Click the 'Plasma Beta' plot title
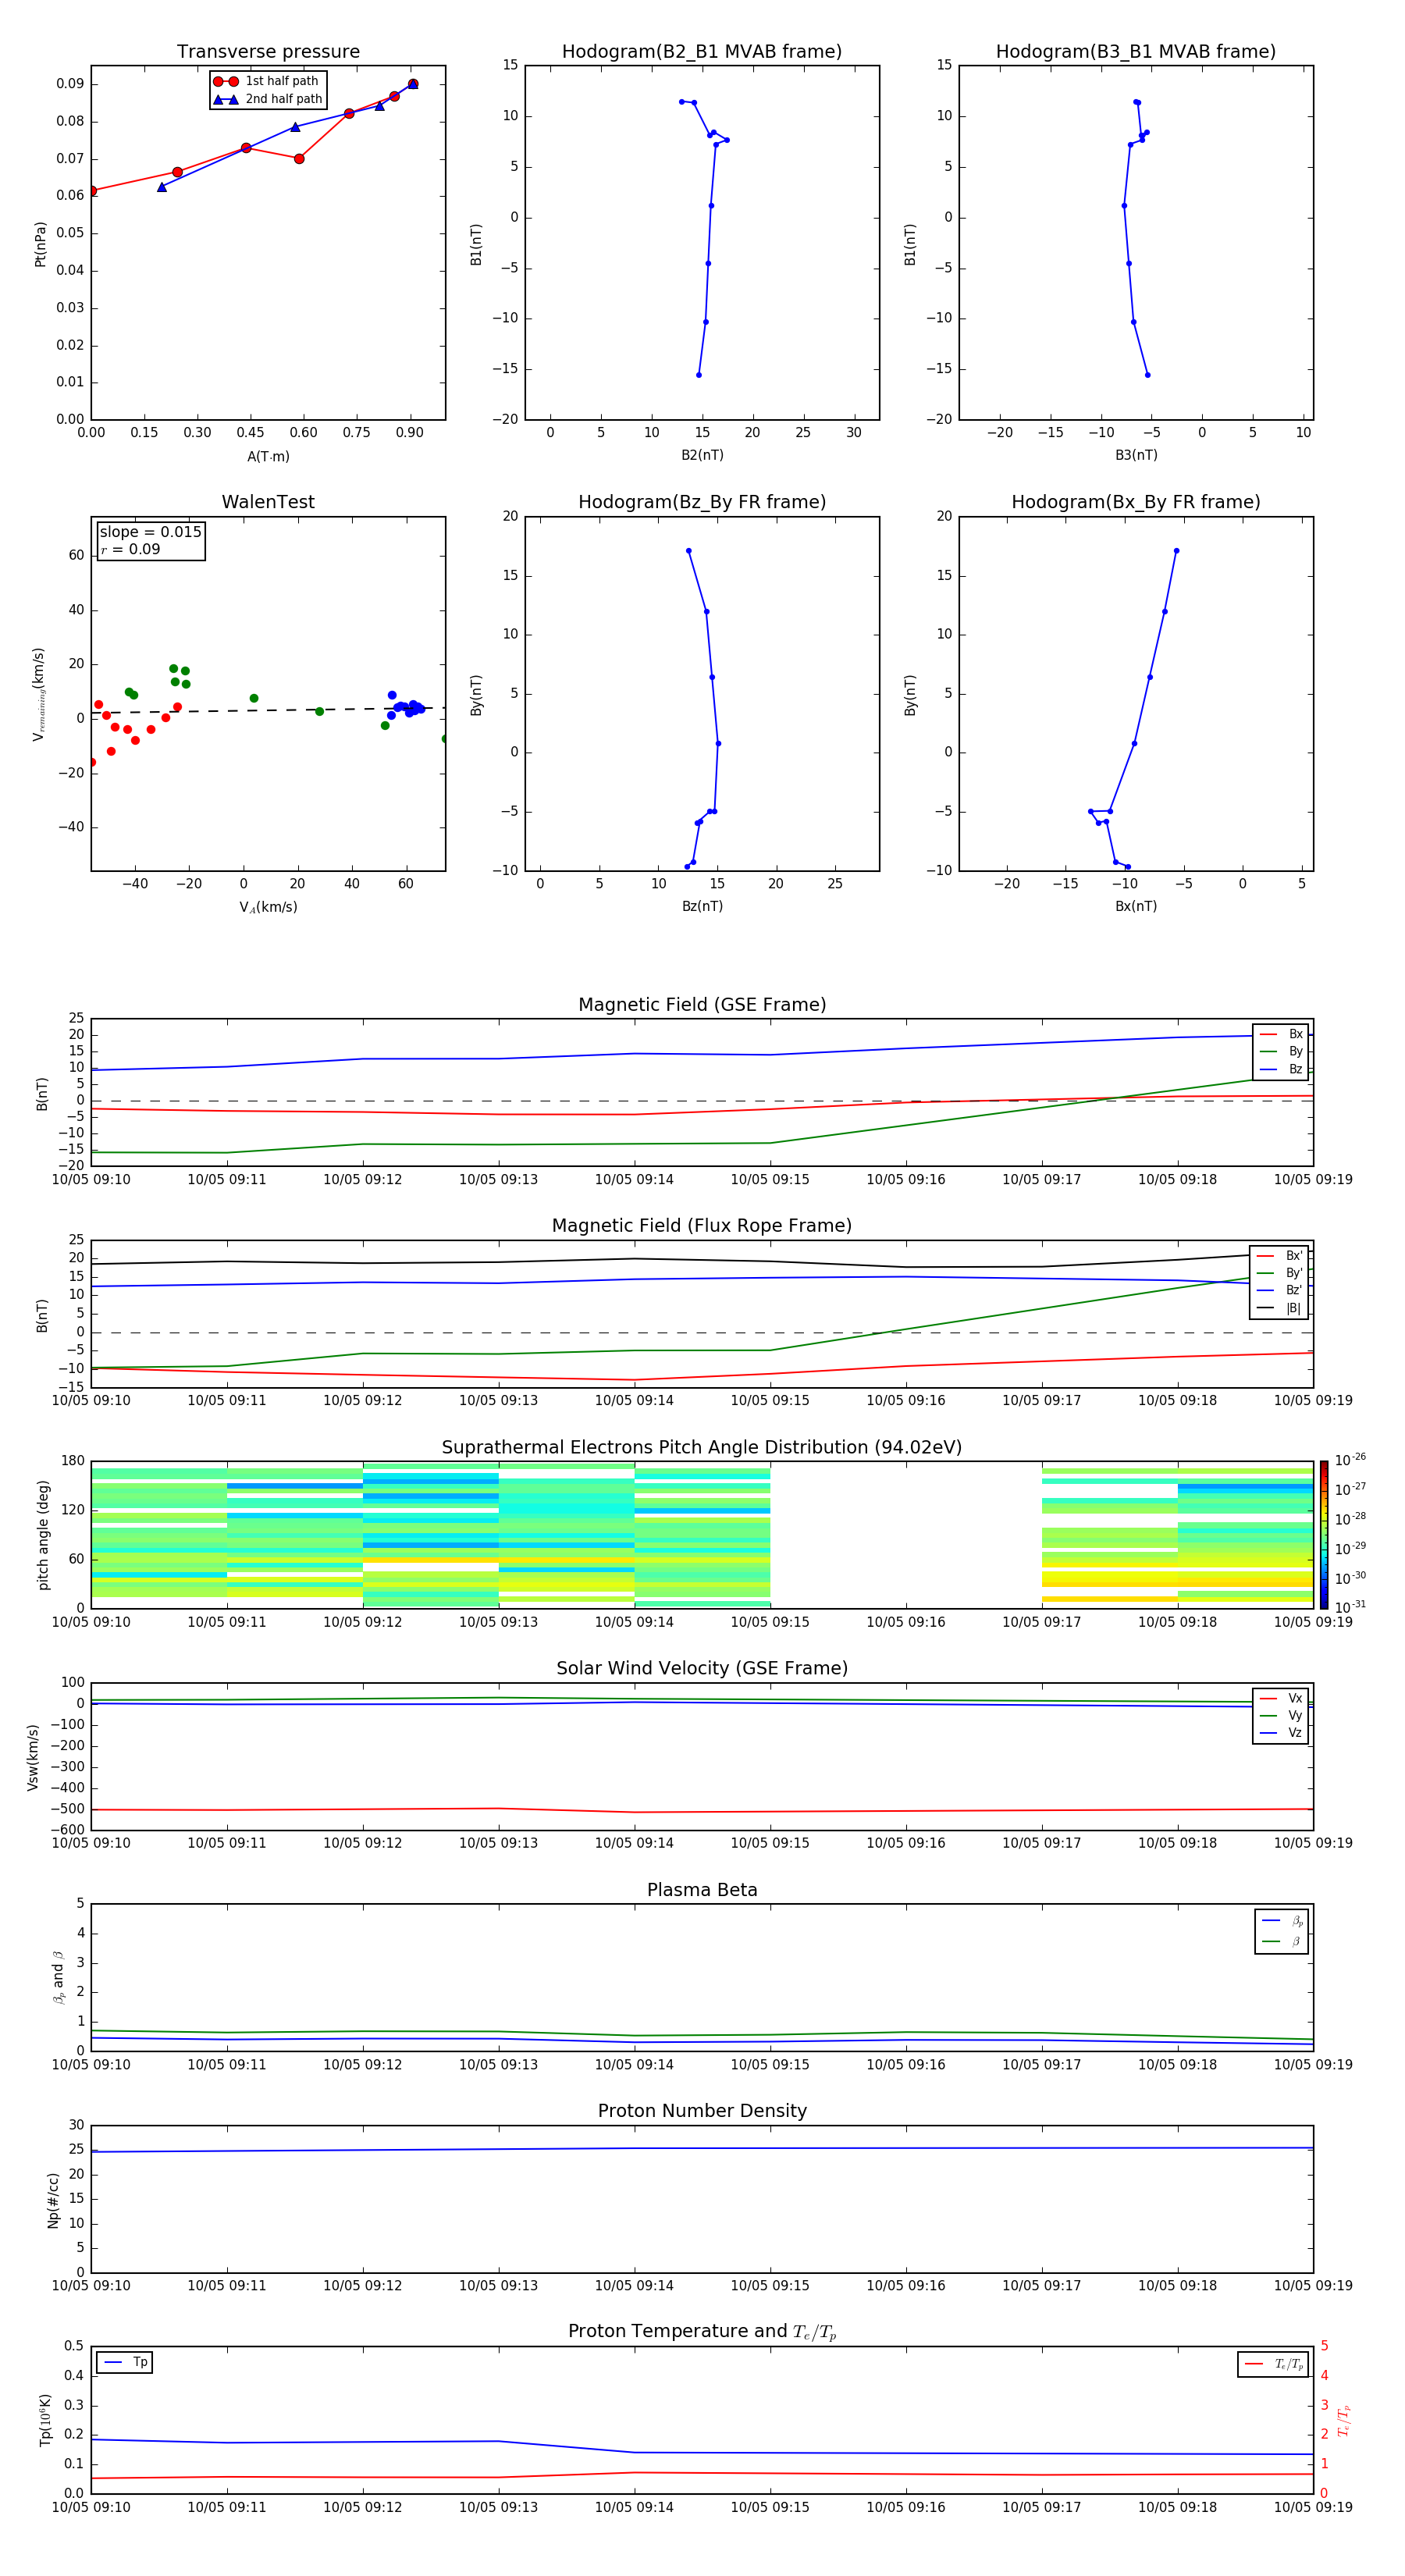 (x=702, y=1890)
